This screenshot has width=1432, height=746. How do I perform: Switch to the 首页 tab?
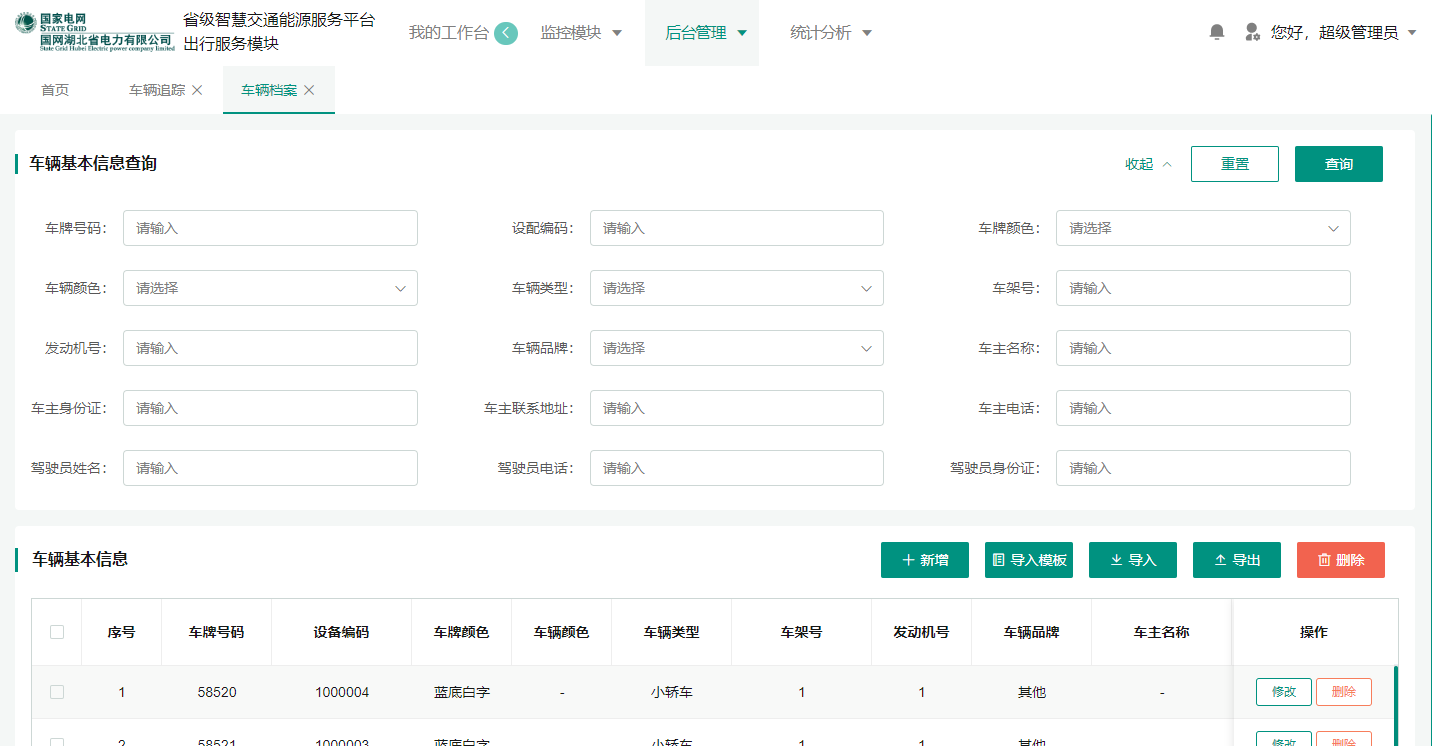[x=55, y=90]
